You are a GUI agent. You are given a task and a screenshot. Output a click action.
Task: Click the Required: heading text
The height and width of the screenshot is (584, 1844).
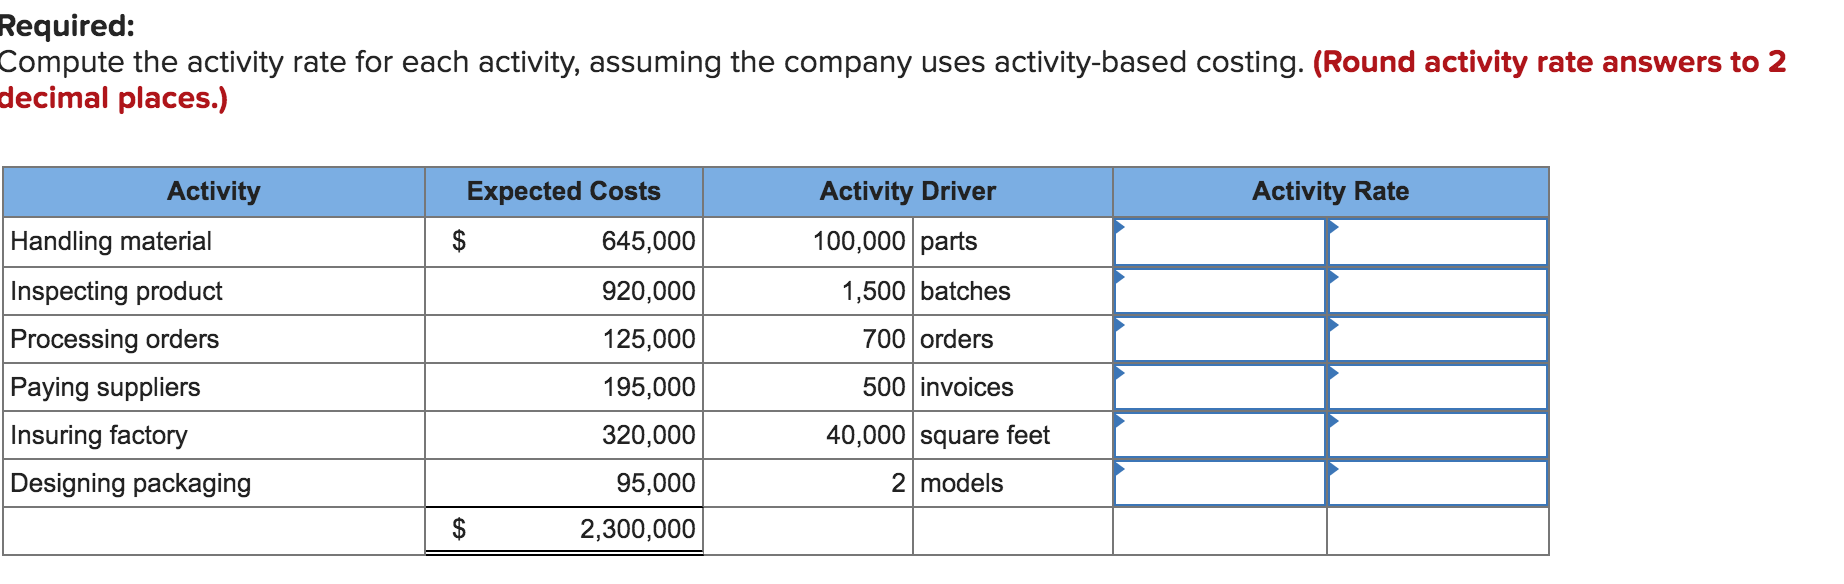coord(67,26)
